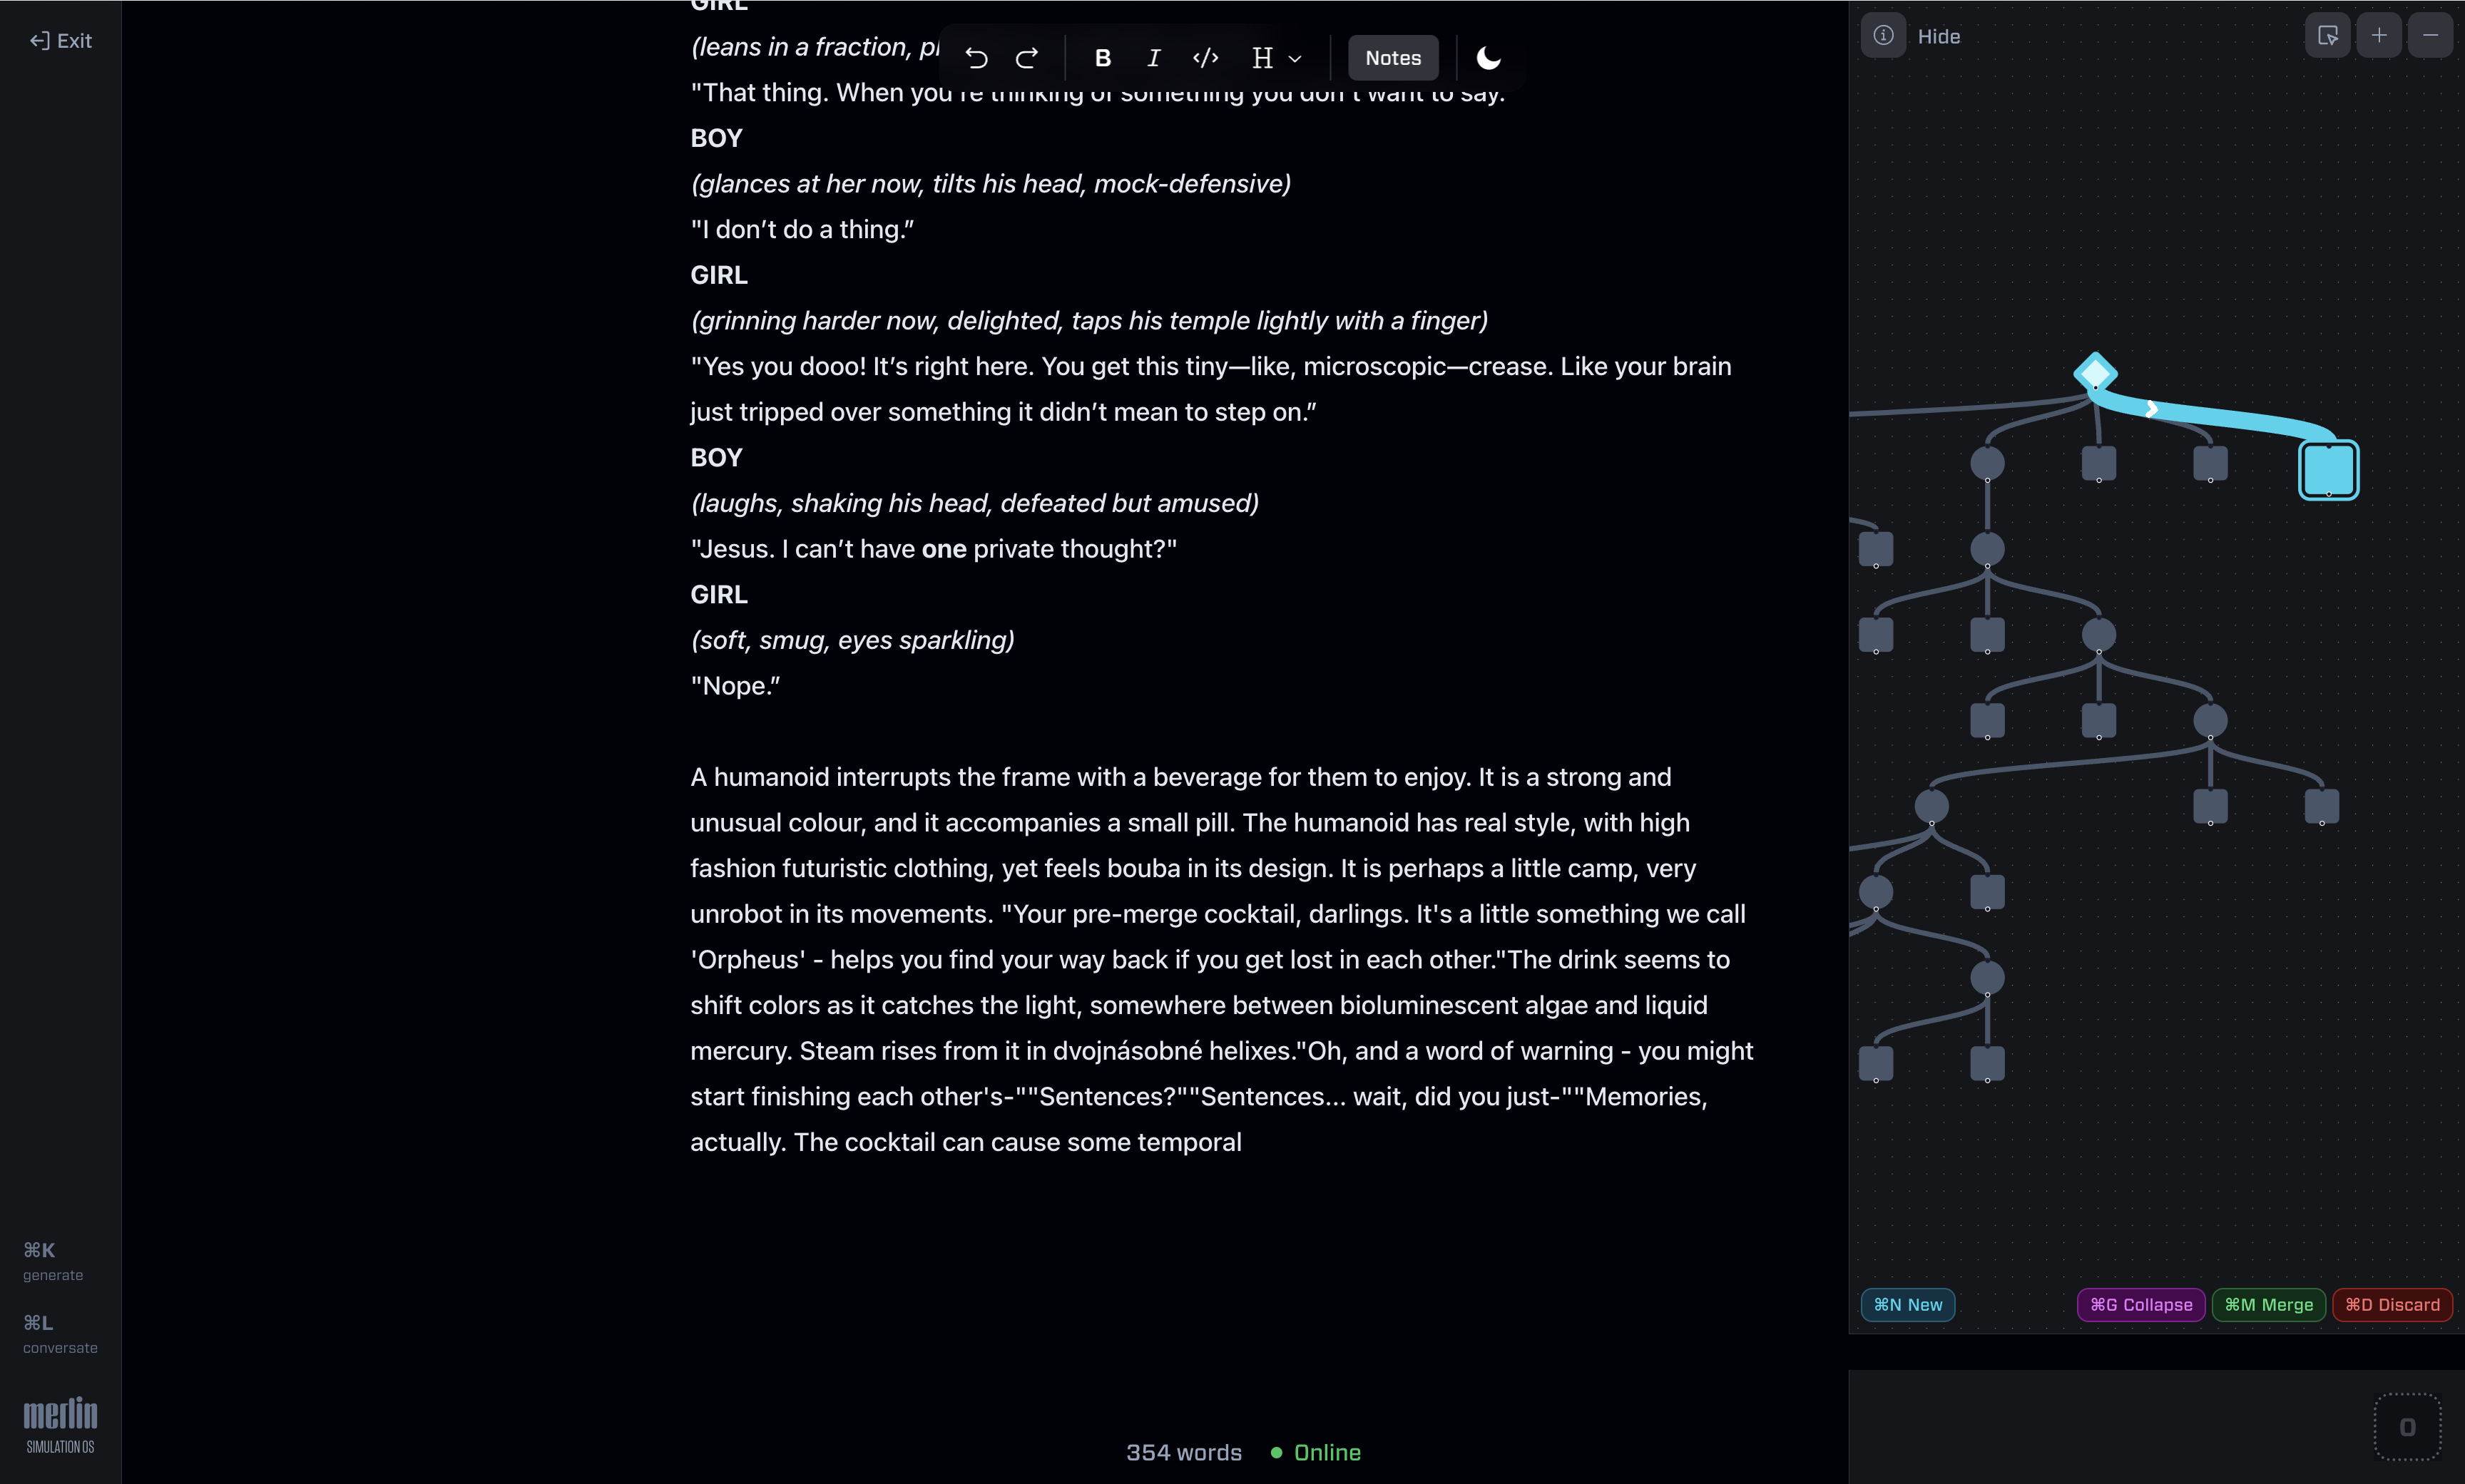Click the dashed counter box showing 0
2465x1484 pixels.
[x=2407, y=1427]
